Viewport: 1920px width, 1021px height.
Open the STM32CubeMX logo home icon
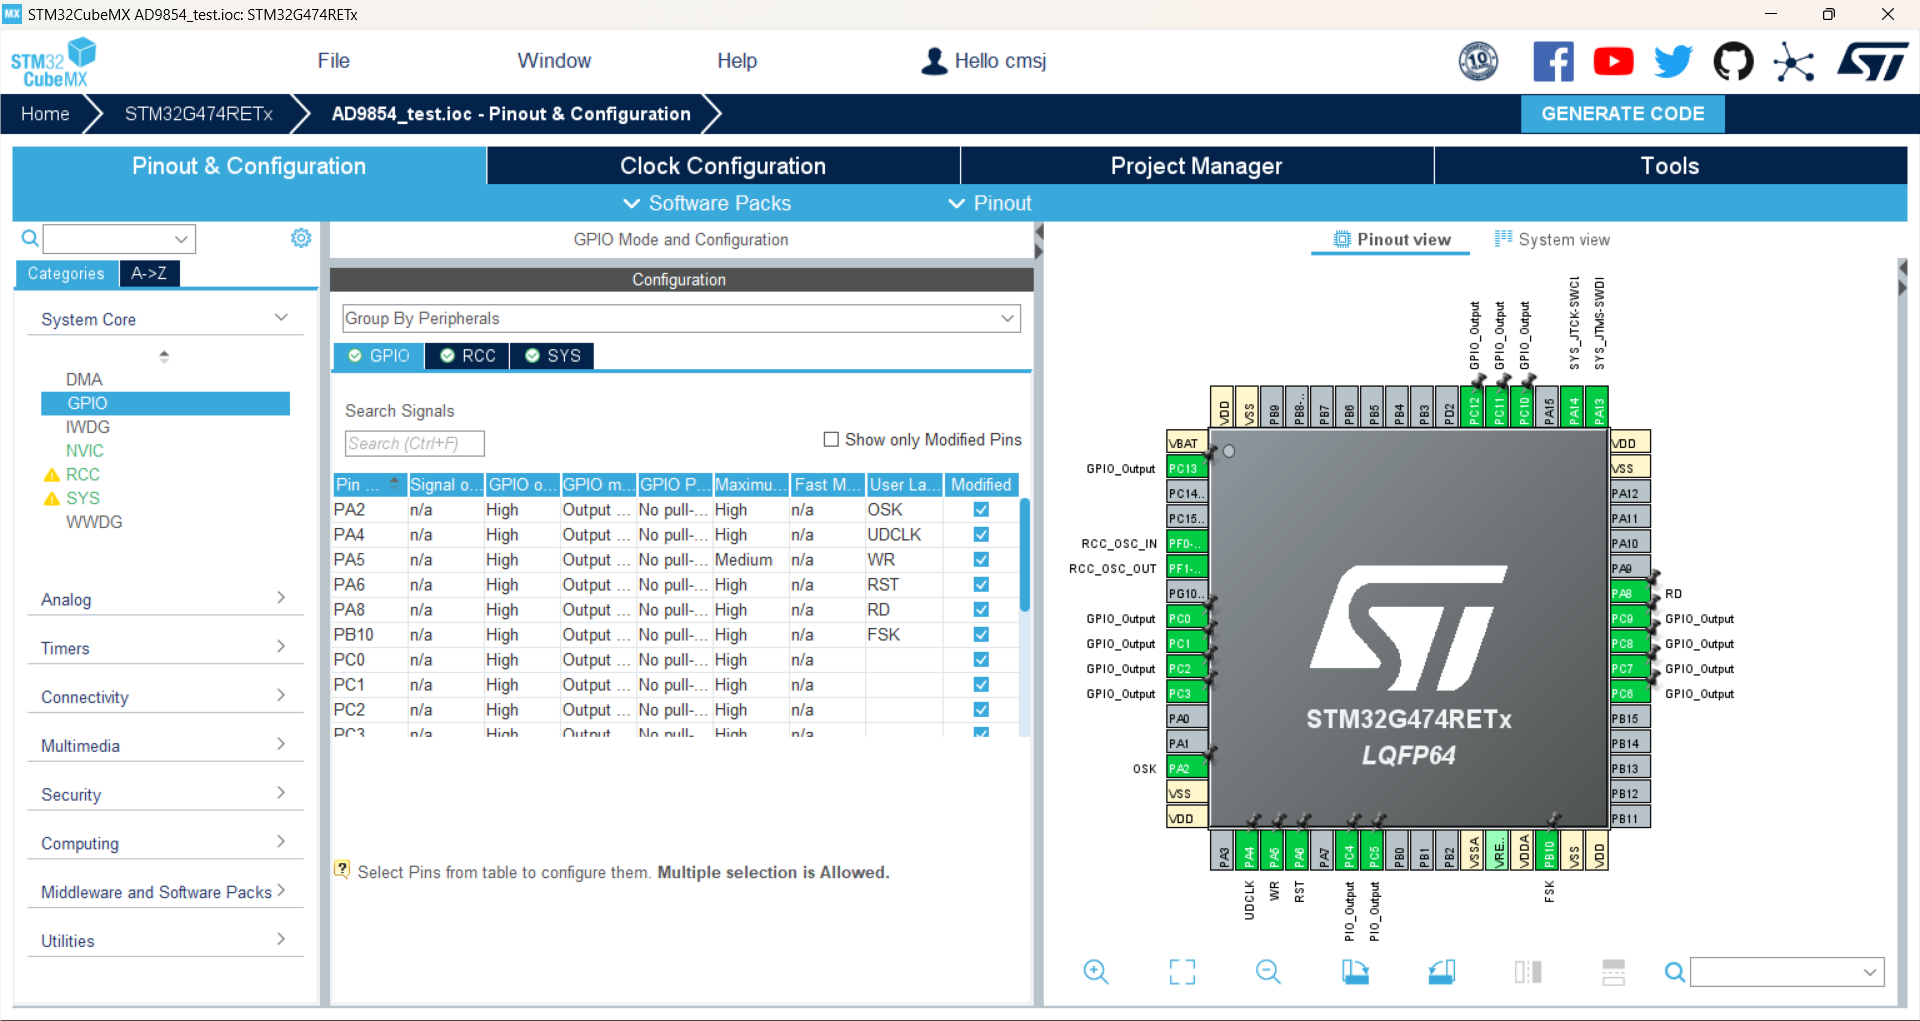[x=53, y=62]
